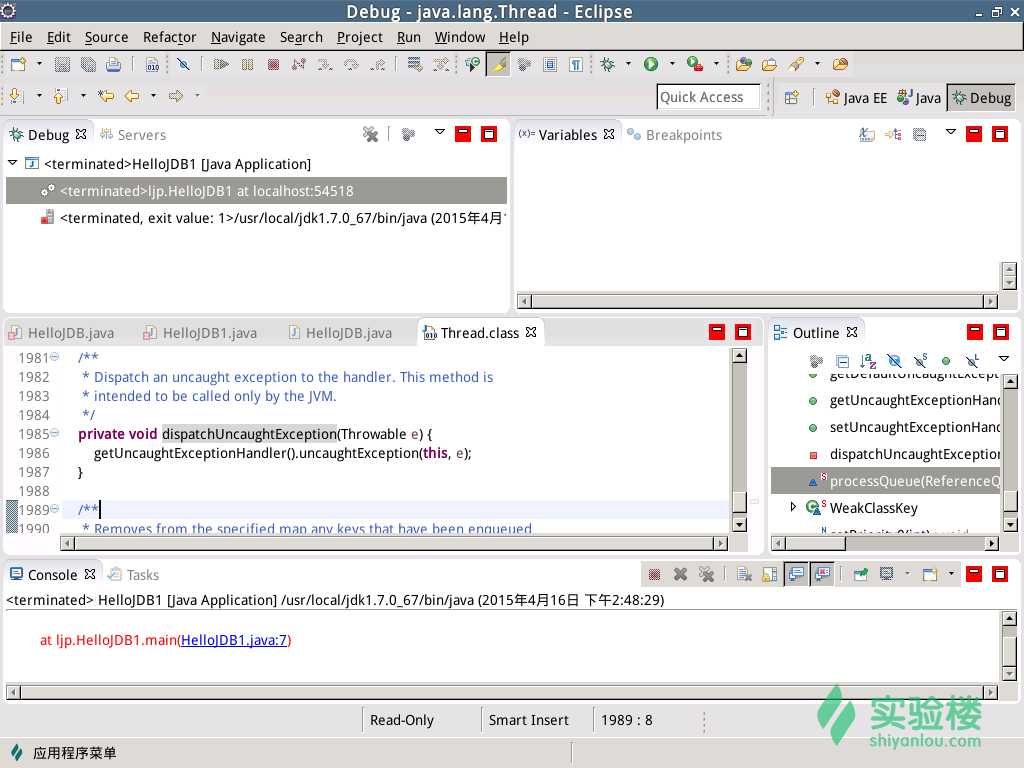Screen dimensions: 1024x768
Task: Toggle Show Whitespace Characters pilcrow button
Action: pos(576,64)
